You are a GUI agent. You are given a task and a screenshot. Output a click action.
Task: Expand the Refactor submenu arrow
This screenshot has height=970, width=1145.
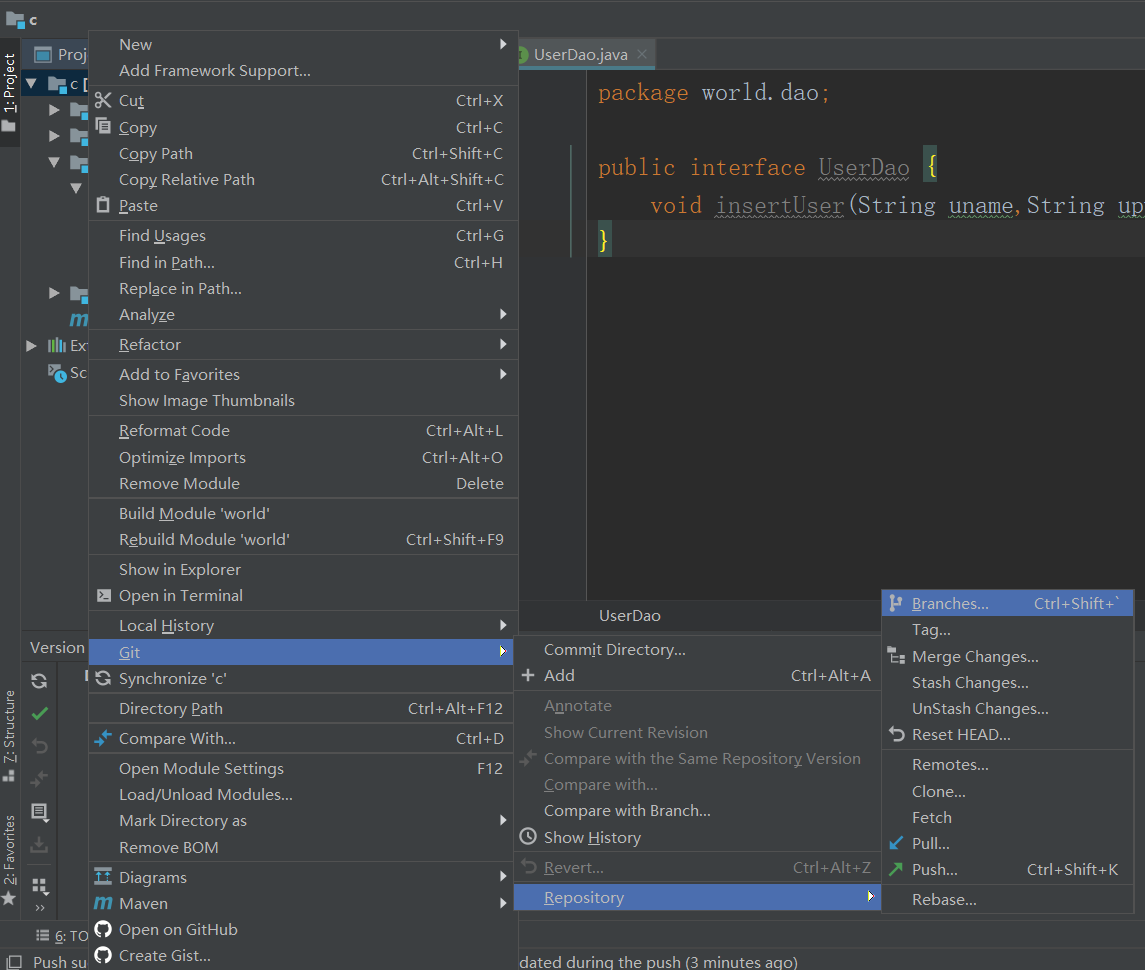pyautogui.click(x=502, y=344)
